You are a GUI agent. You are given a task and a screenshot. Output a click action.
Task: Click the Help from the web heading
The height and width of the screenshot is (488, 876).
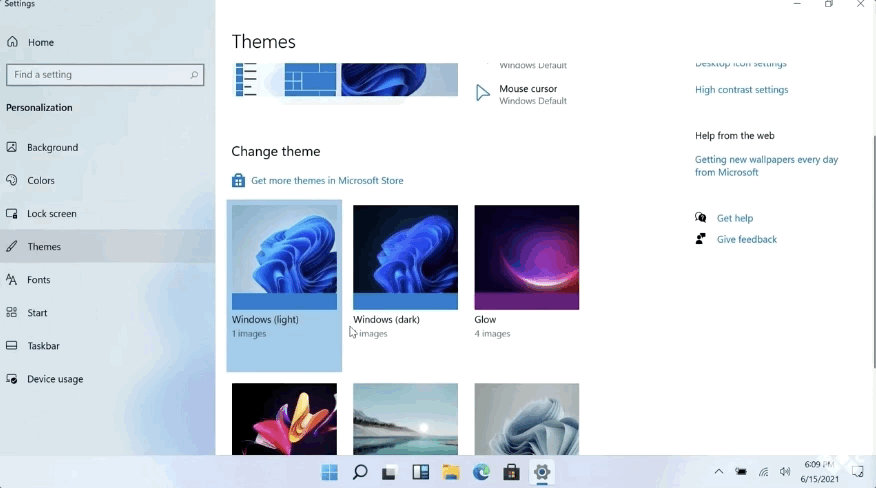pyautogui.click(x=735, y=135)
